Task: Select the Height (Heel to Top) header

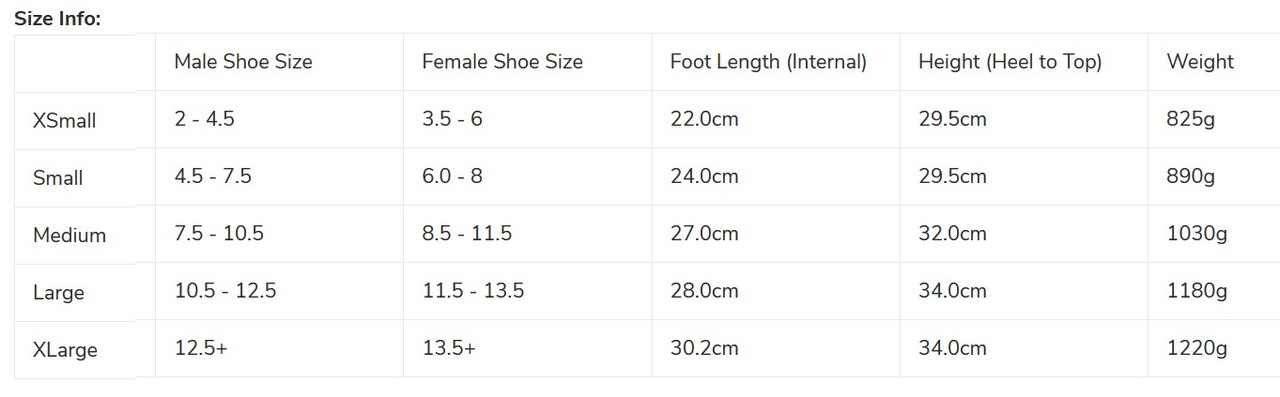Action: click(x=1010, y=62)
